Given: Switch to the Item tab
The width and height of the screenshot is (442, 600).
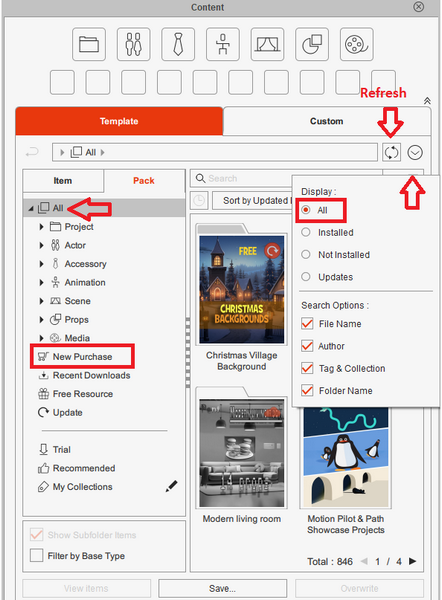Looking at the screenshot, I should 63,181.
